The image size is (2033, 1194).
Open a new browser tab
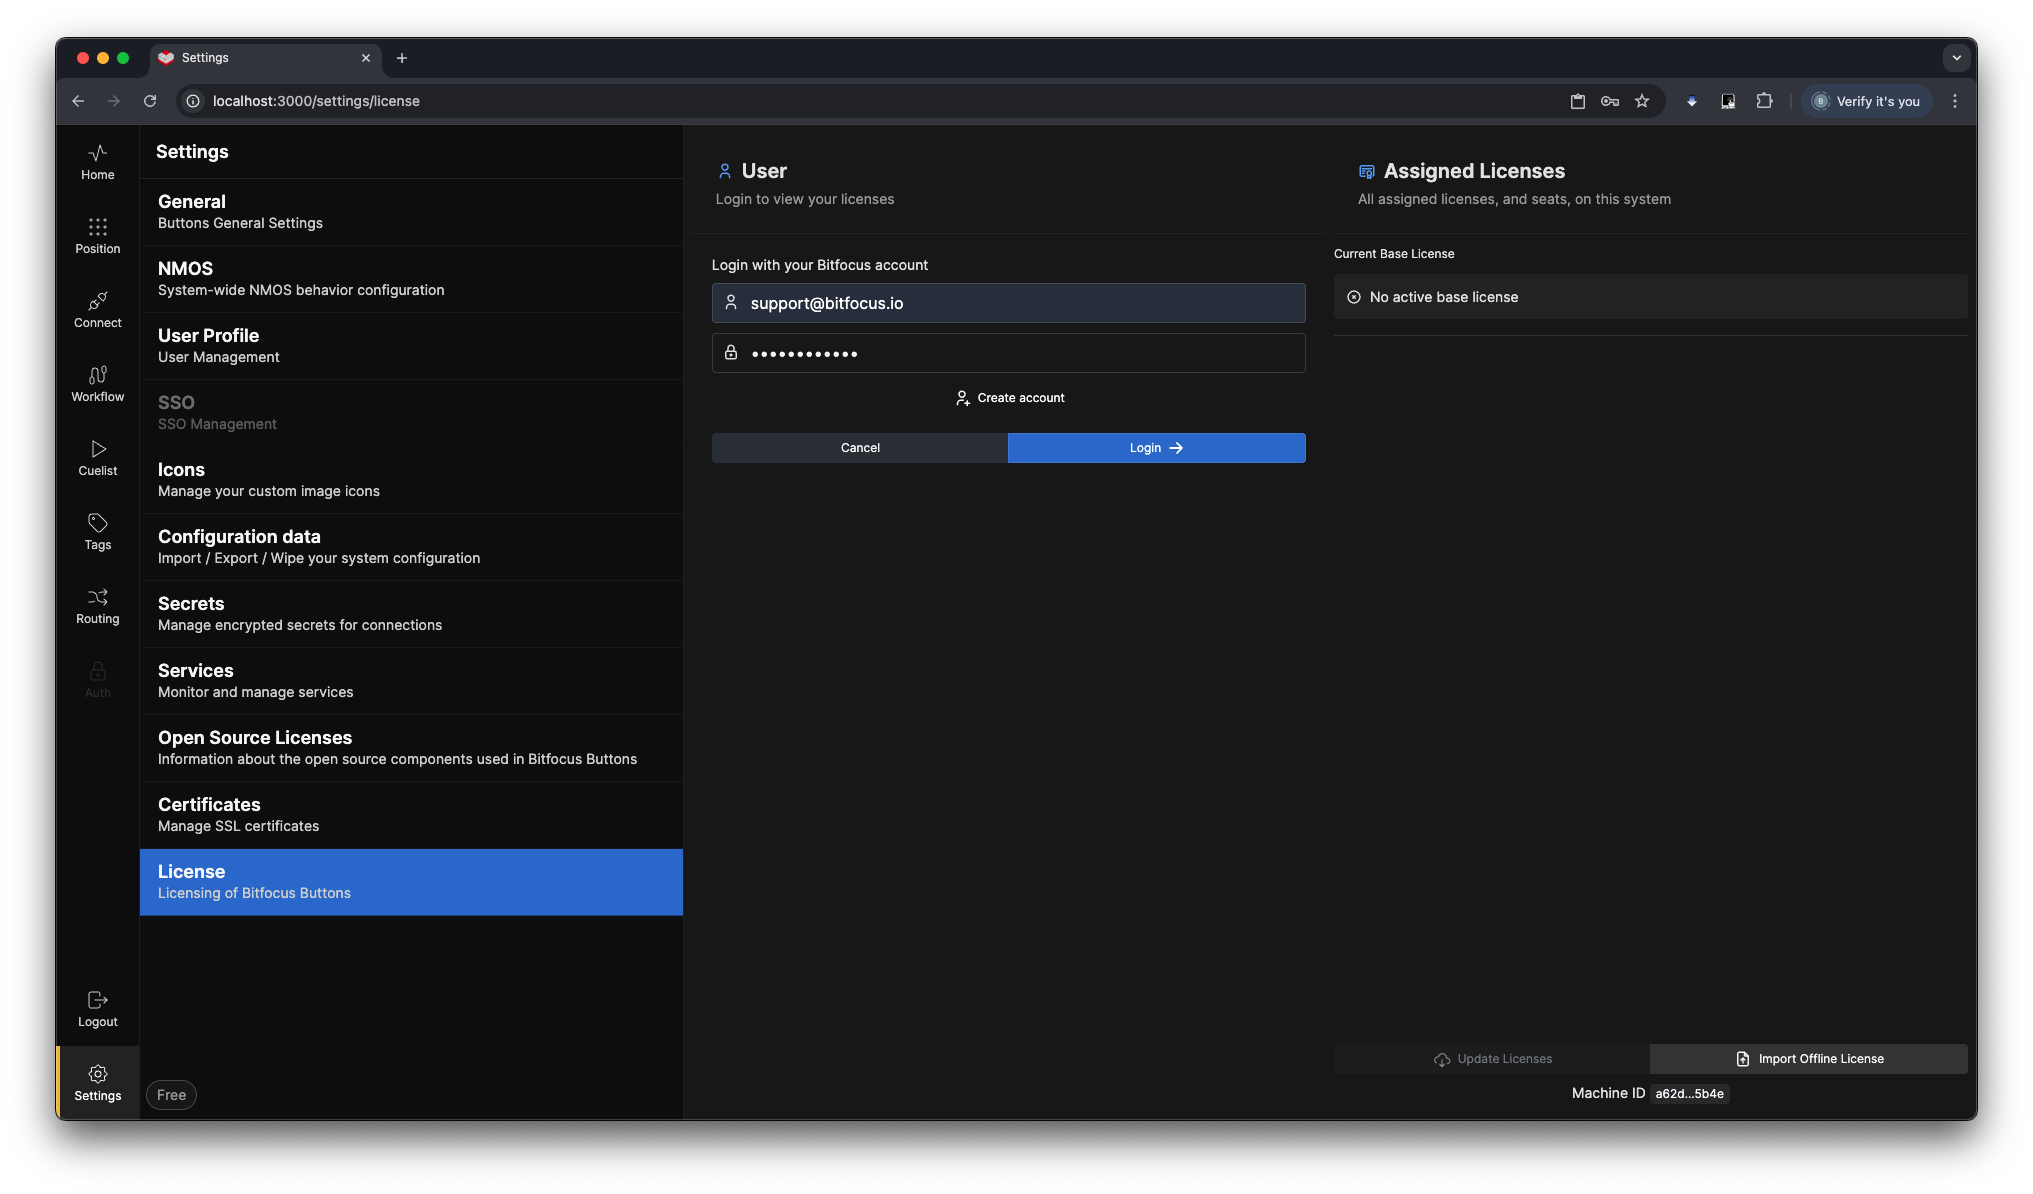pyautogui.click(x=402, y=58)
